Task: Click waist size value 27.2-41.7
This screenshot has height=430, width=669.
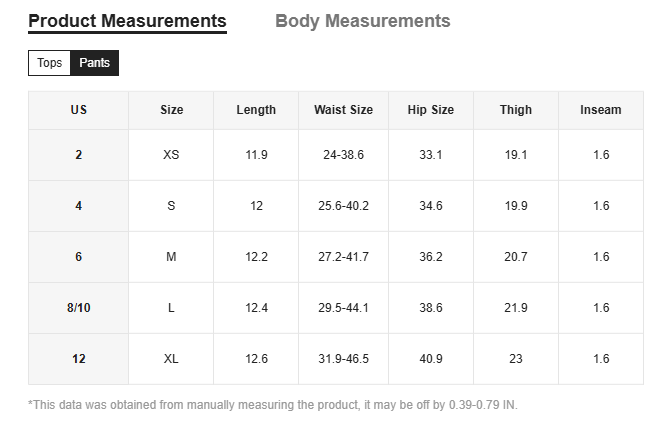Action: (x=343, y=257)
